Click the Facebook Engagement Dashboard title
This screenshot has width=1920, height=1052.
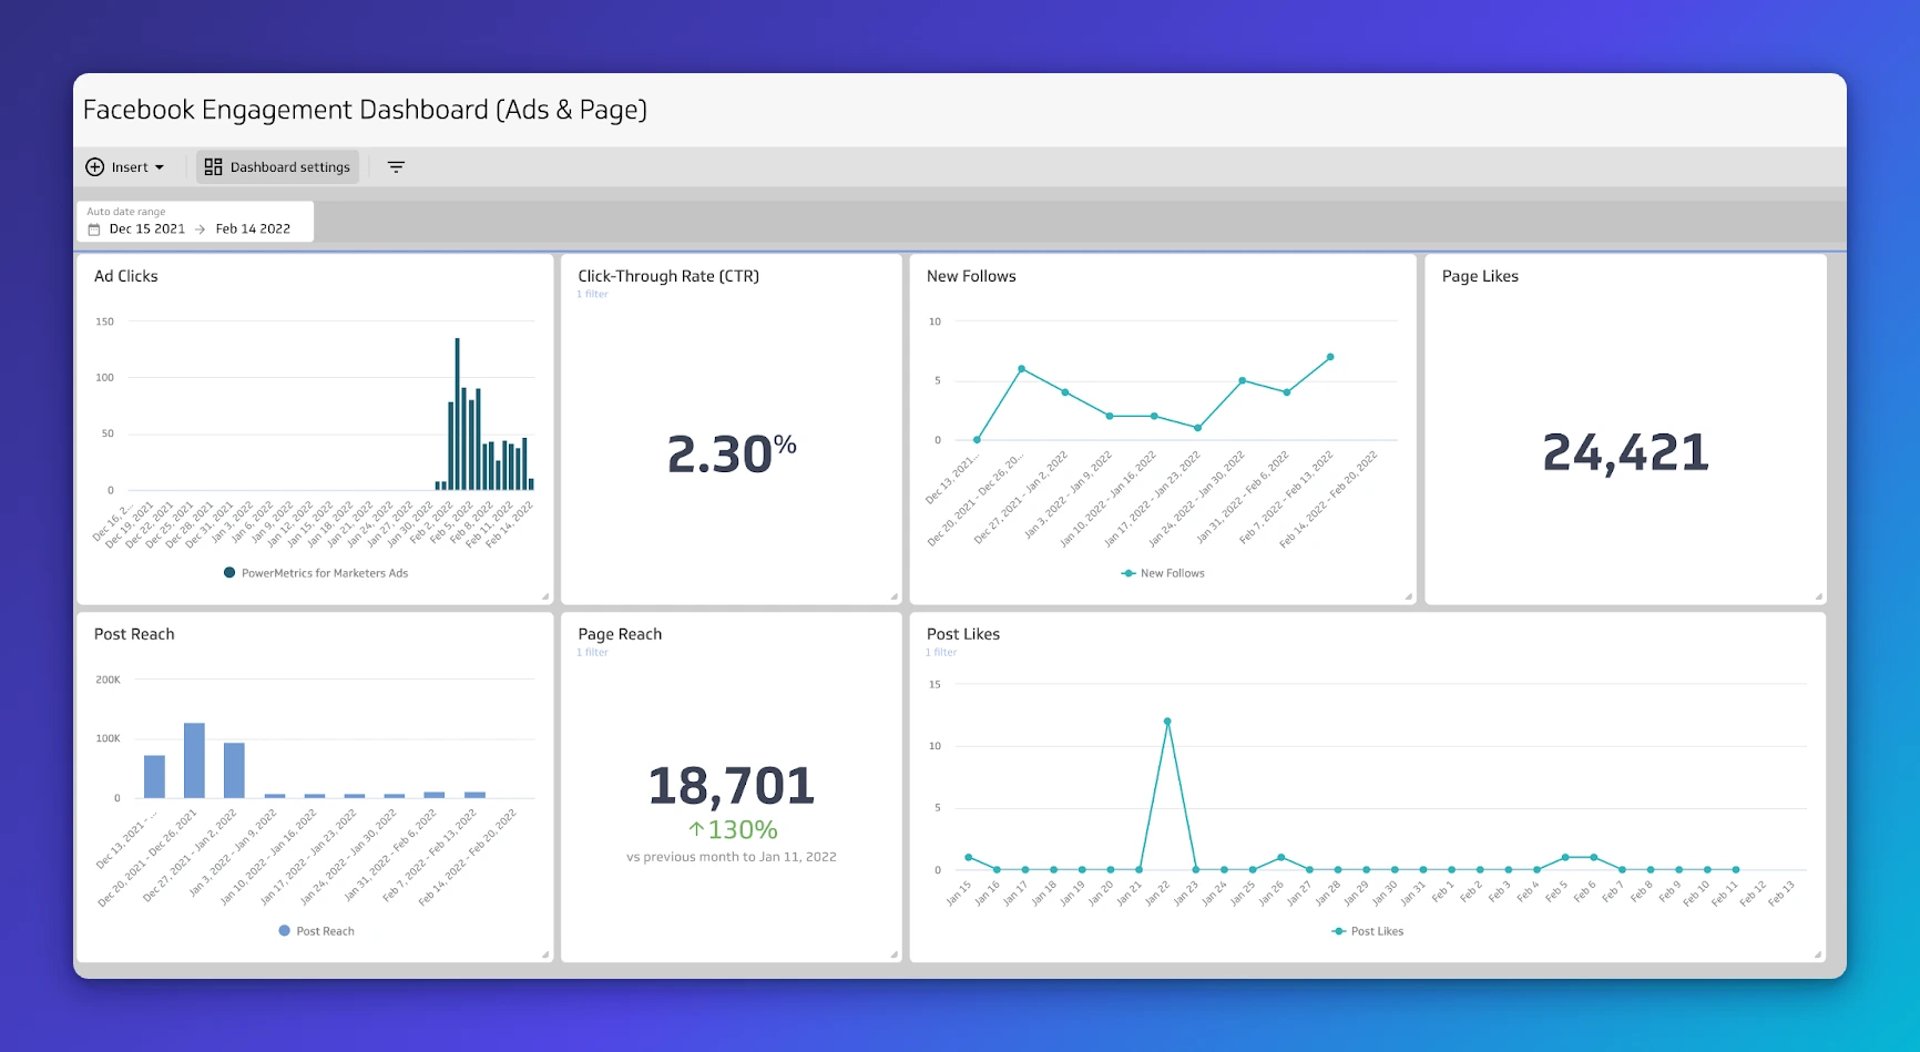click(x=365, y=109)
